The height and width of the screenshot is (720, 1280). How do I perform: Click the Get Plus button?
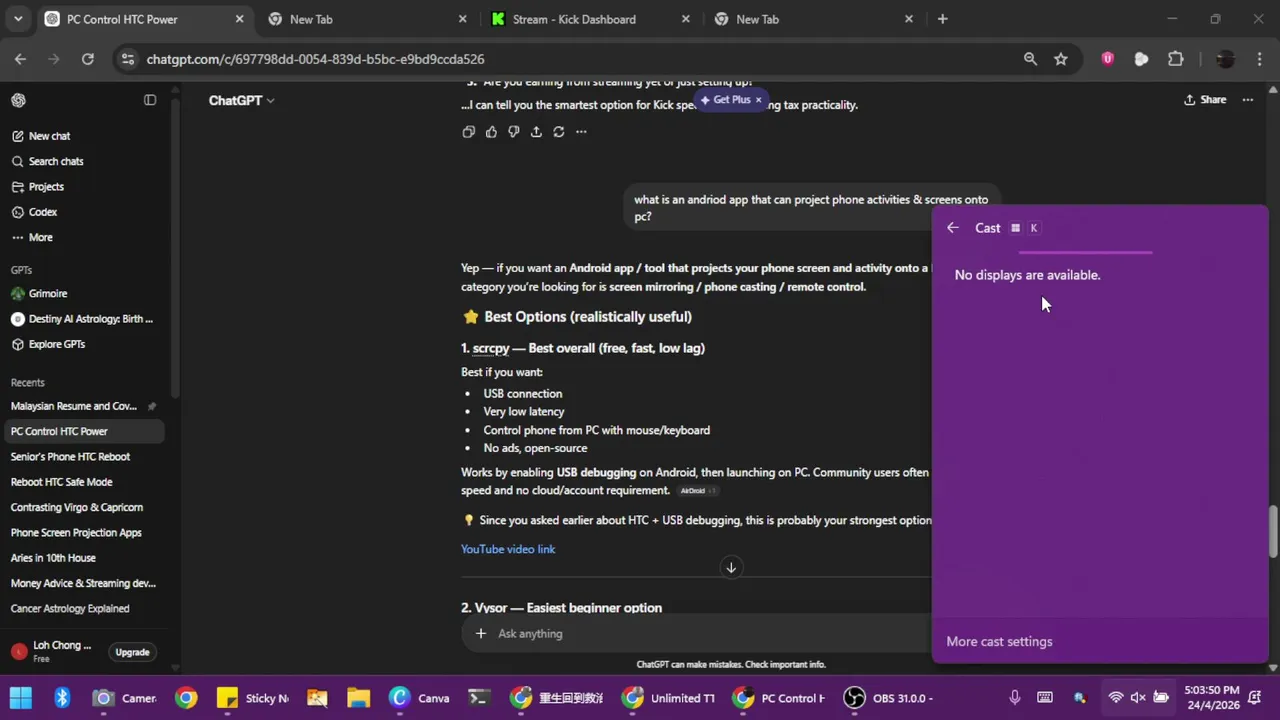click(725, 100)
